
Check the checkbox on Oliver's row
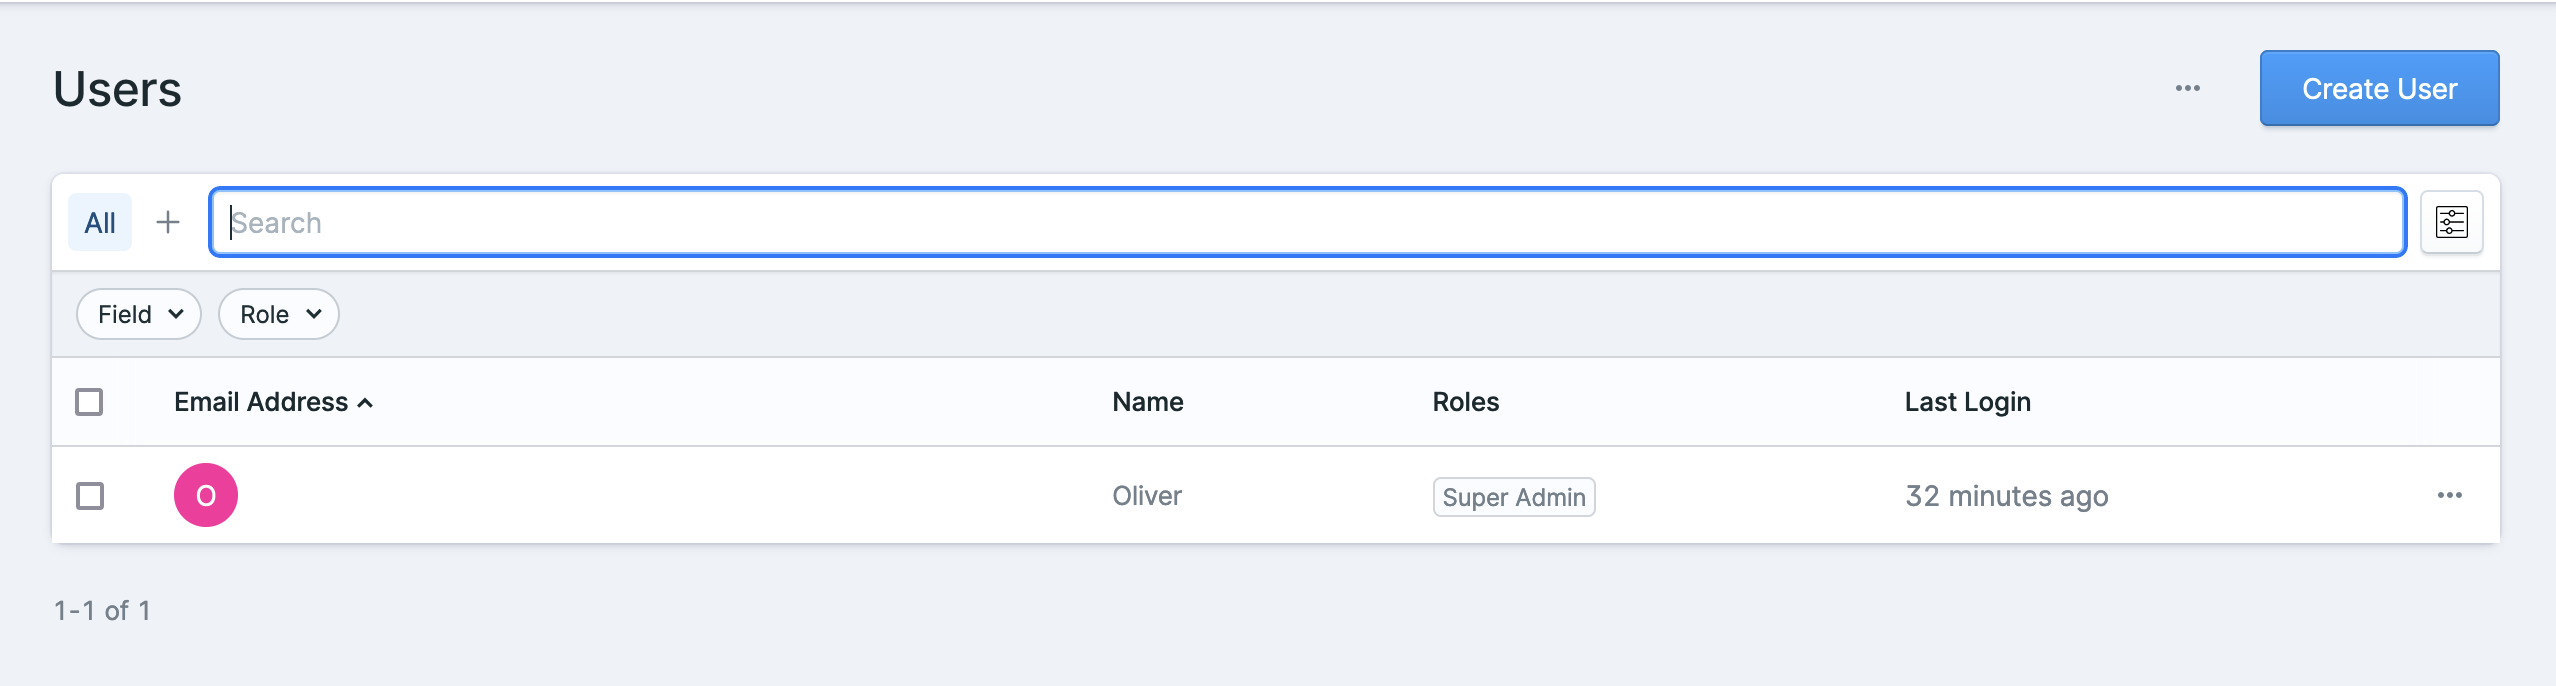91,494
